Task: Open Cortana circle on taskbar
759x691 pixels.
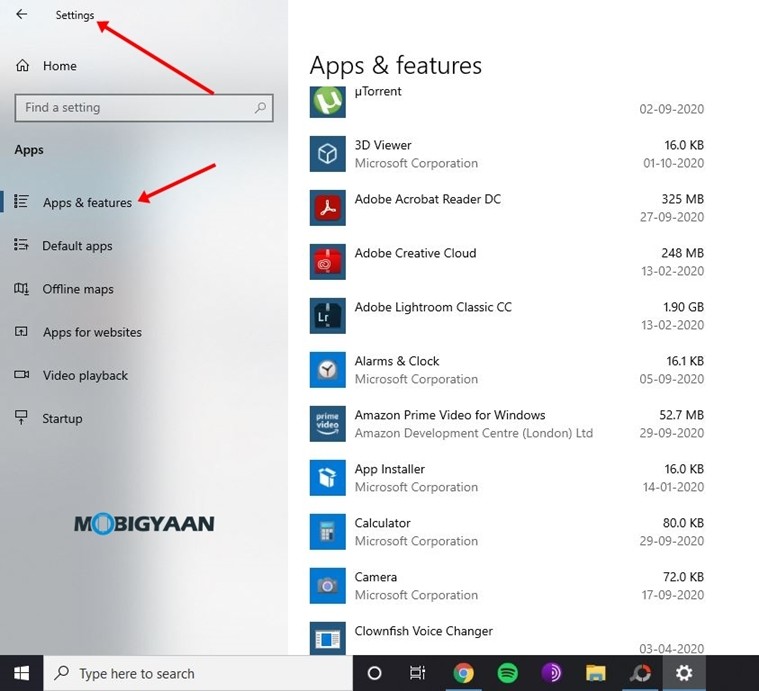Action: [x=375, y=673]
